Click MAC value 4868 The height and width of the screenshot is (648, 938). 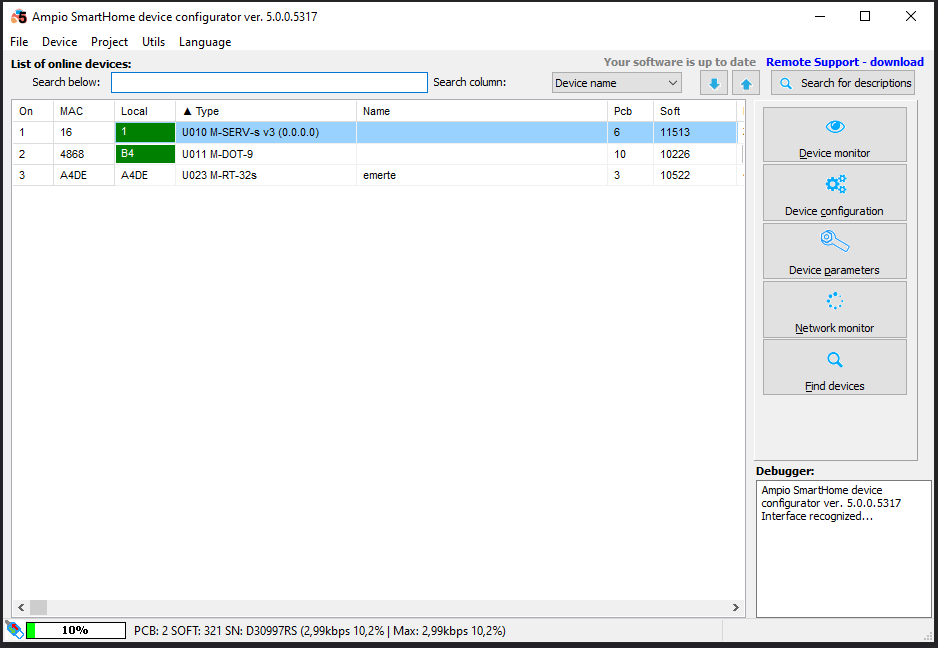[72, 154]
